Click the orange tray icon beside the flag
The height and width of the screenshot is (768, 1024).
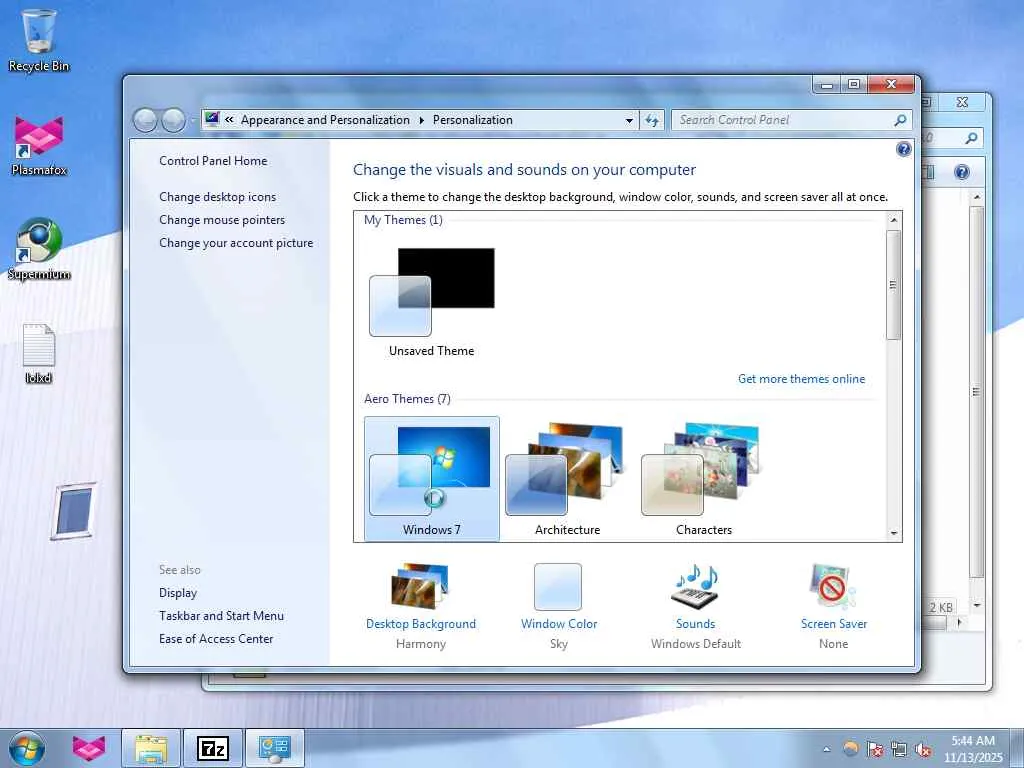click(x=850, y=749)
